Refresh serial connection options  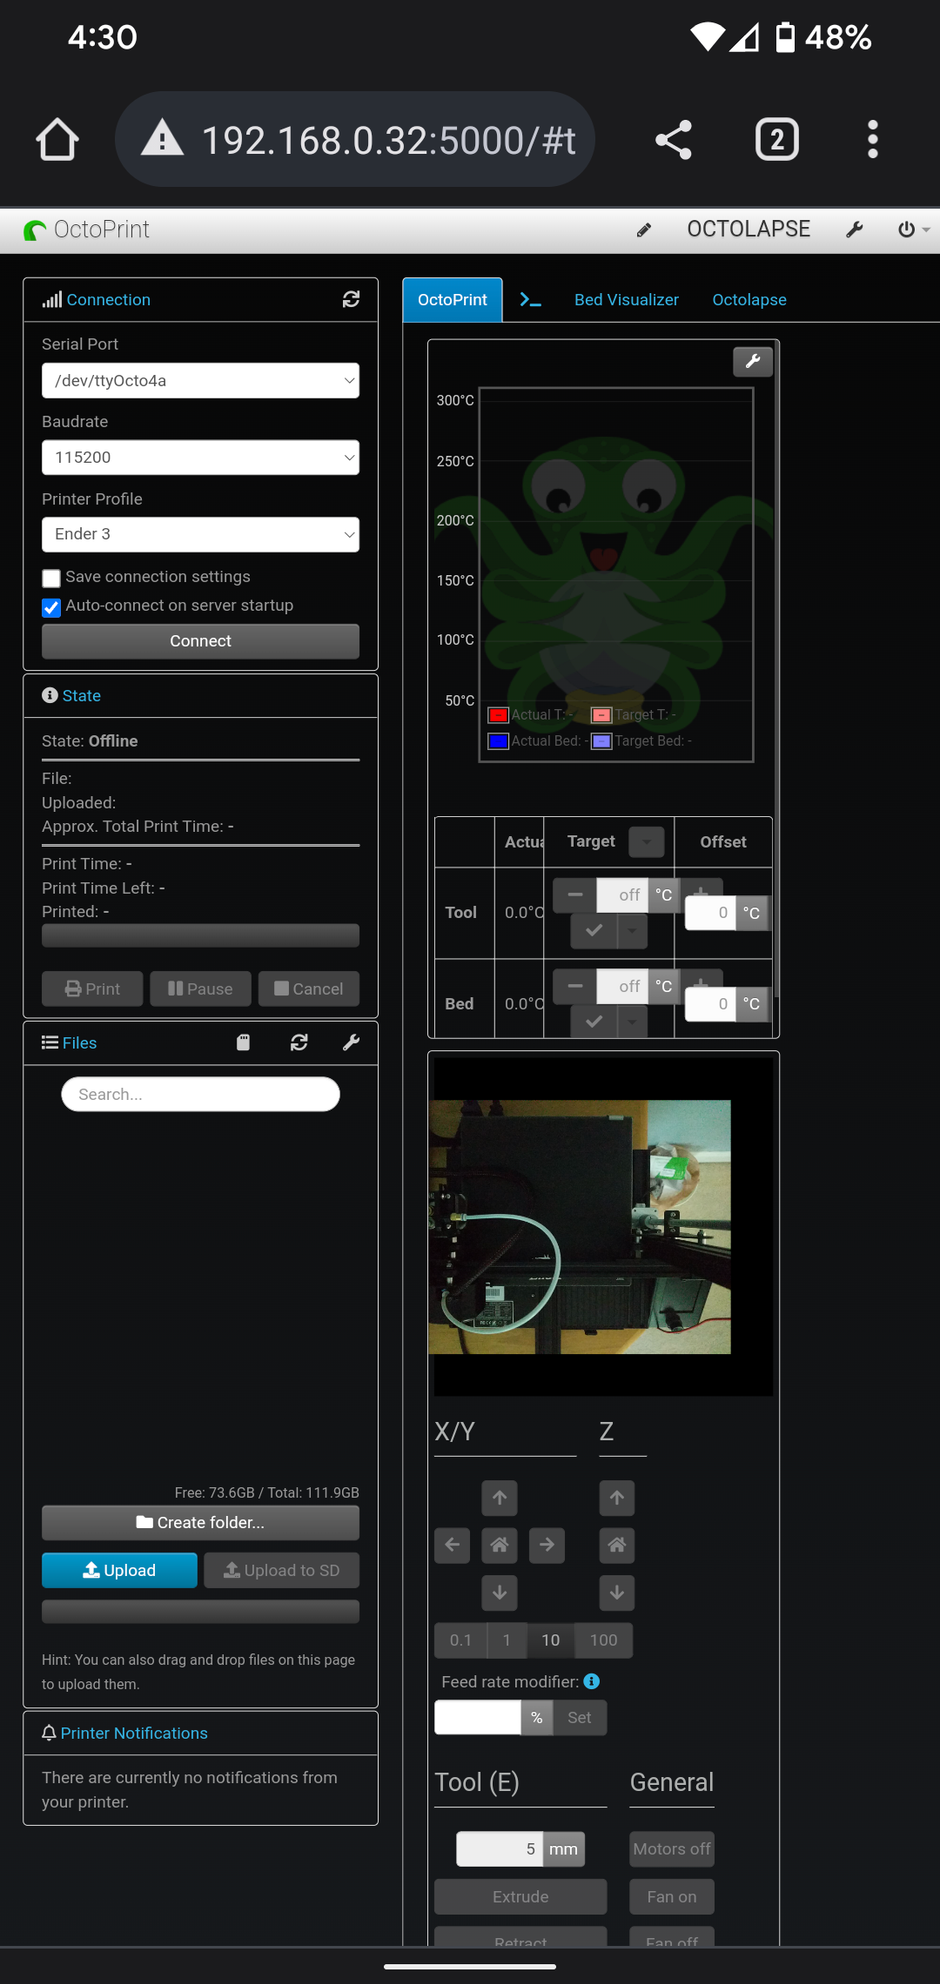(x=351, y=299)
